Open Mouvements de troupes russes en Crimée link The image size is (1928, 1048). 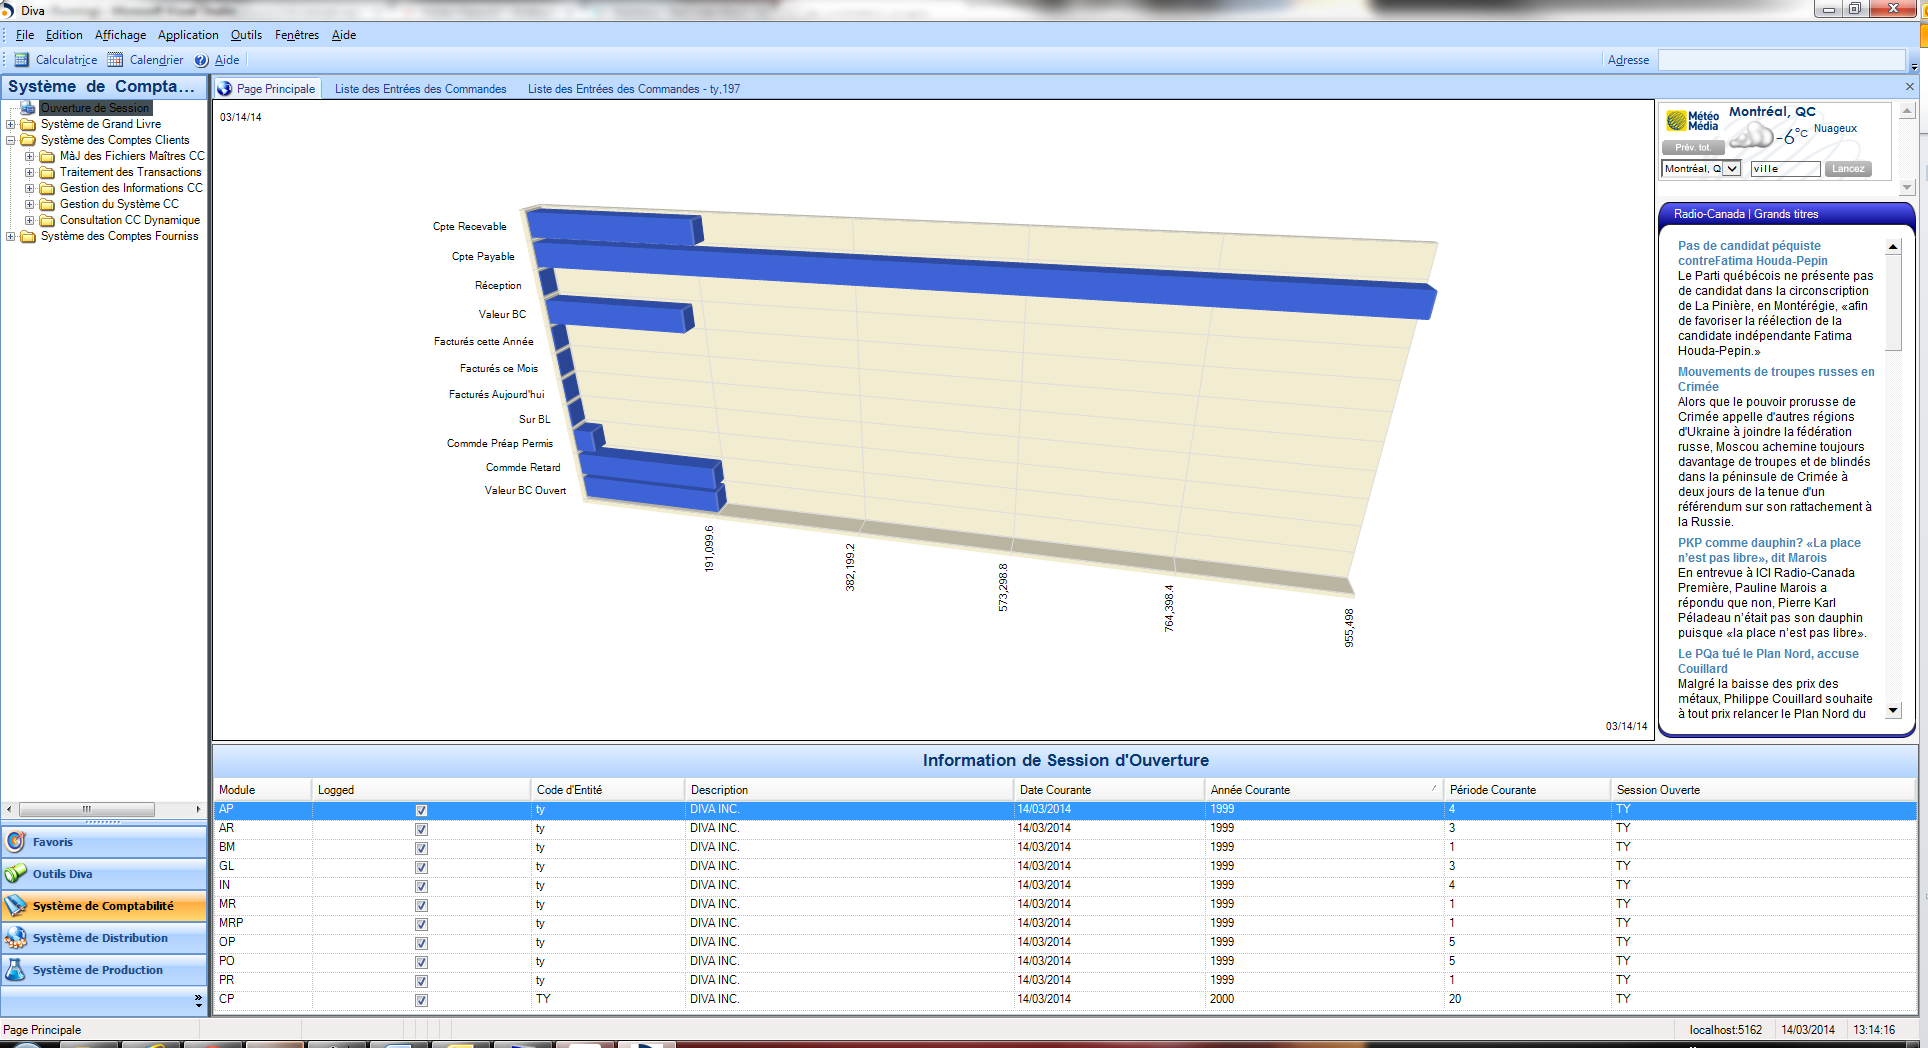1776,379
